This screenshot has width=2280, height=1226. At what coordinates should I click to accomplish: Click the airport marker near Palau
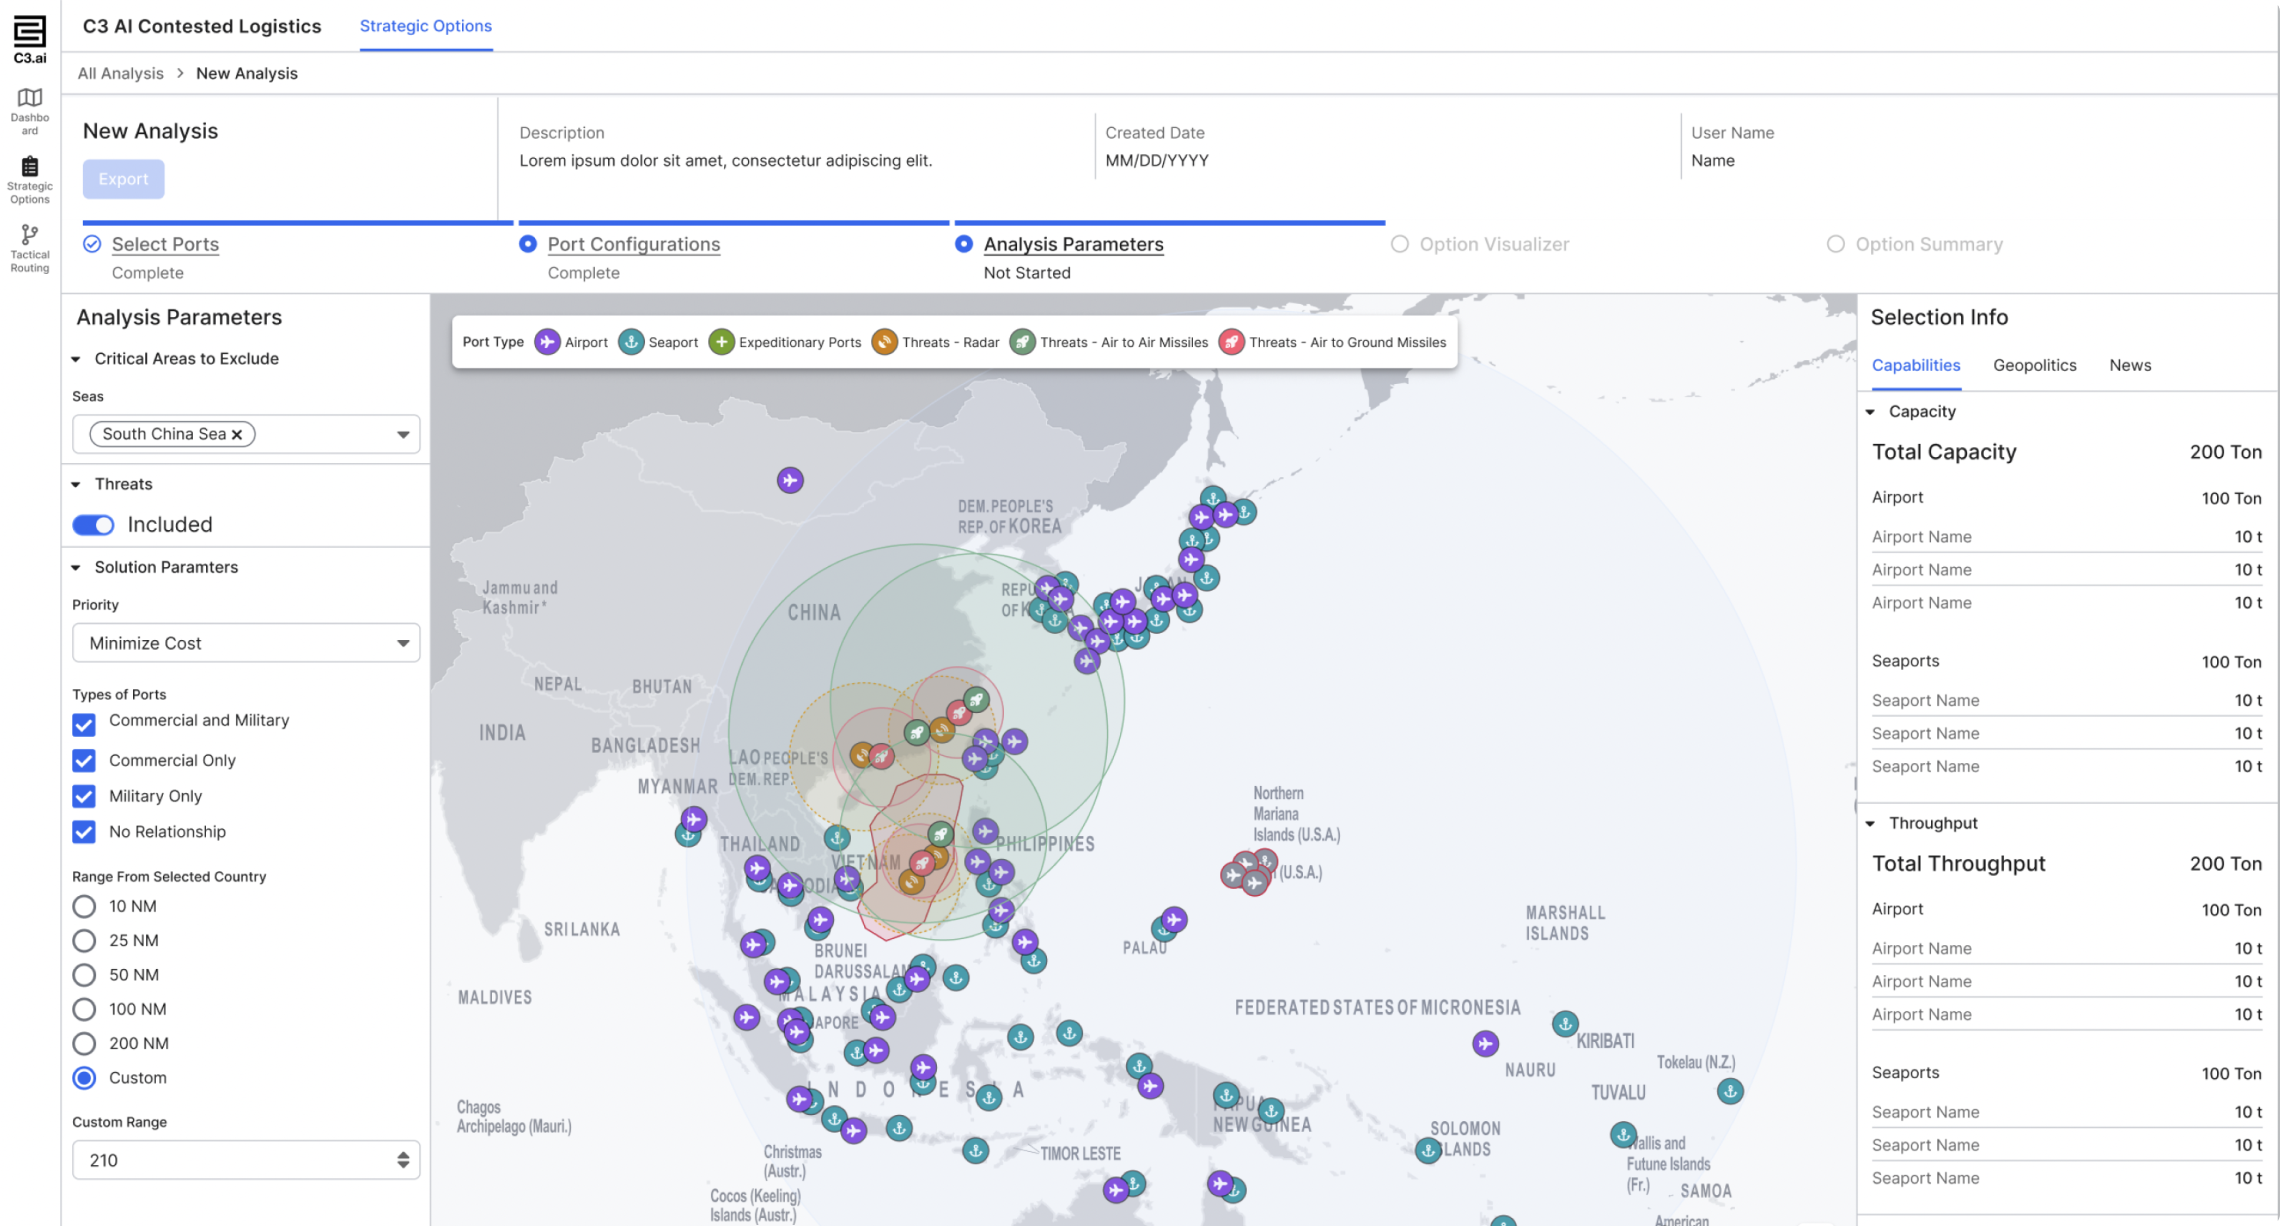tap(1174, 919)
